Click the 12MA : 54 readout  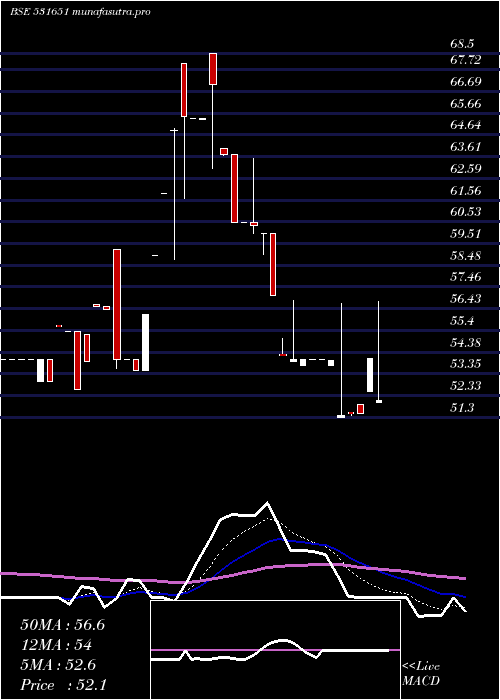(56, 645)
